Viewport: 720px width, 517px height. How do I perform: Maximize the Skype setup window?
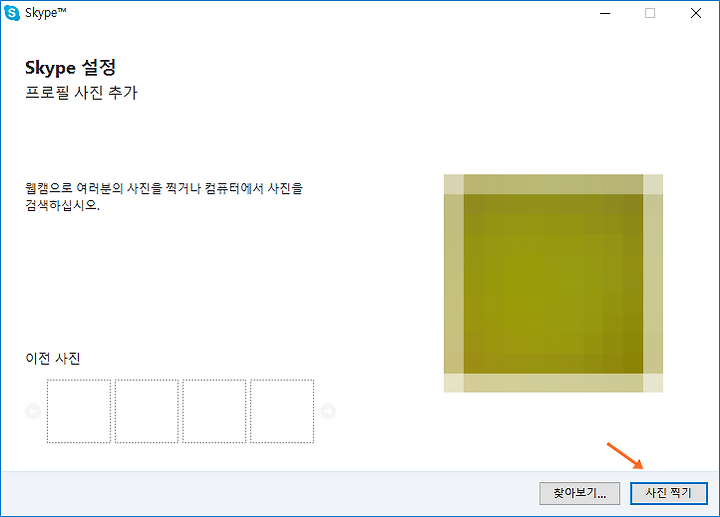tap(650, 13)
